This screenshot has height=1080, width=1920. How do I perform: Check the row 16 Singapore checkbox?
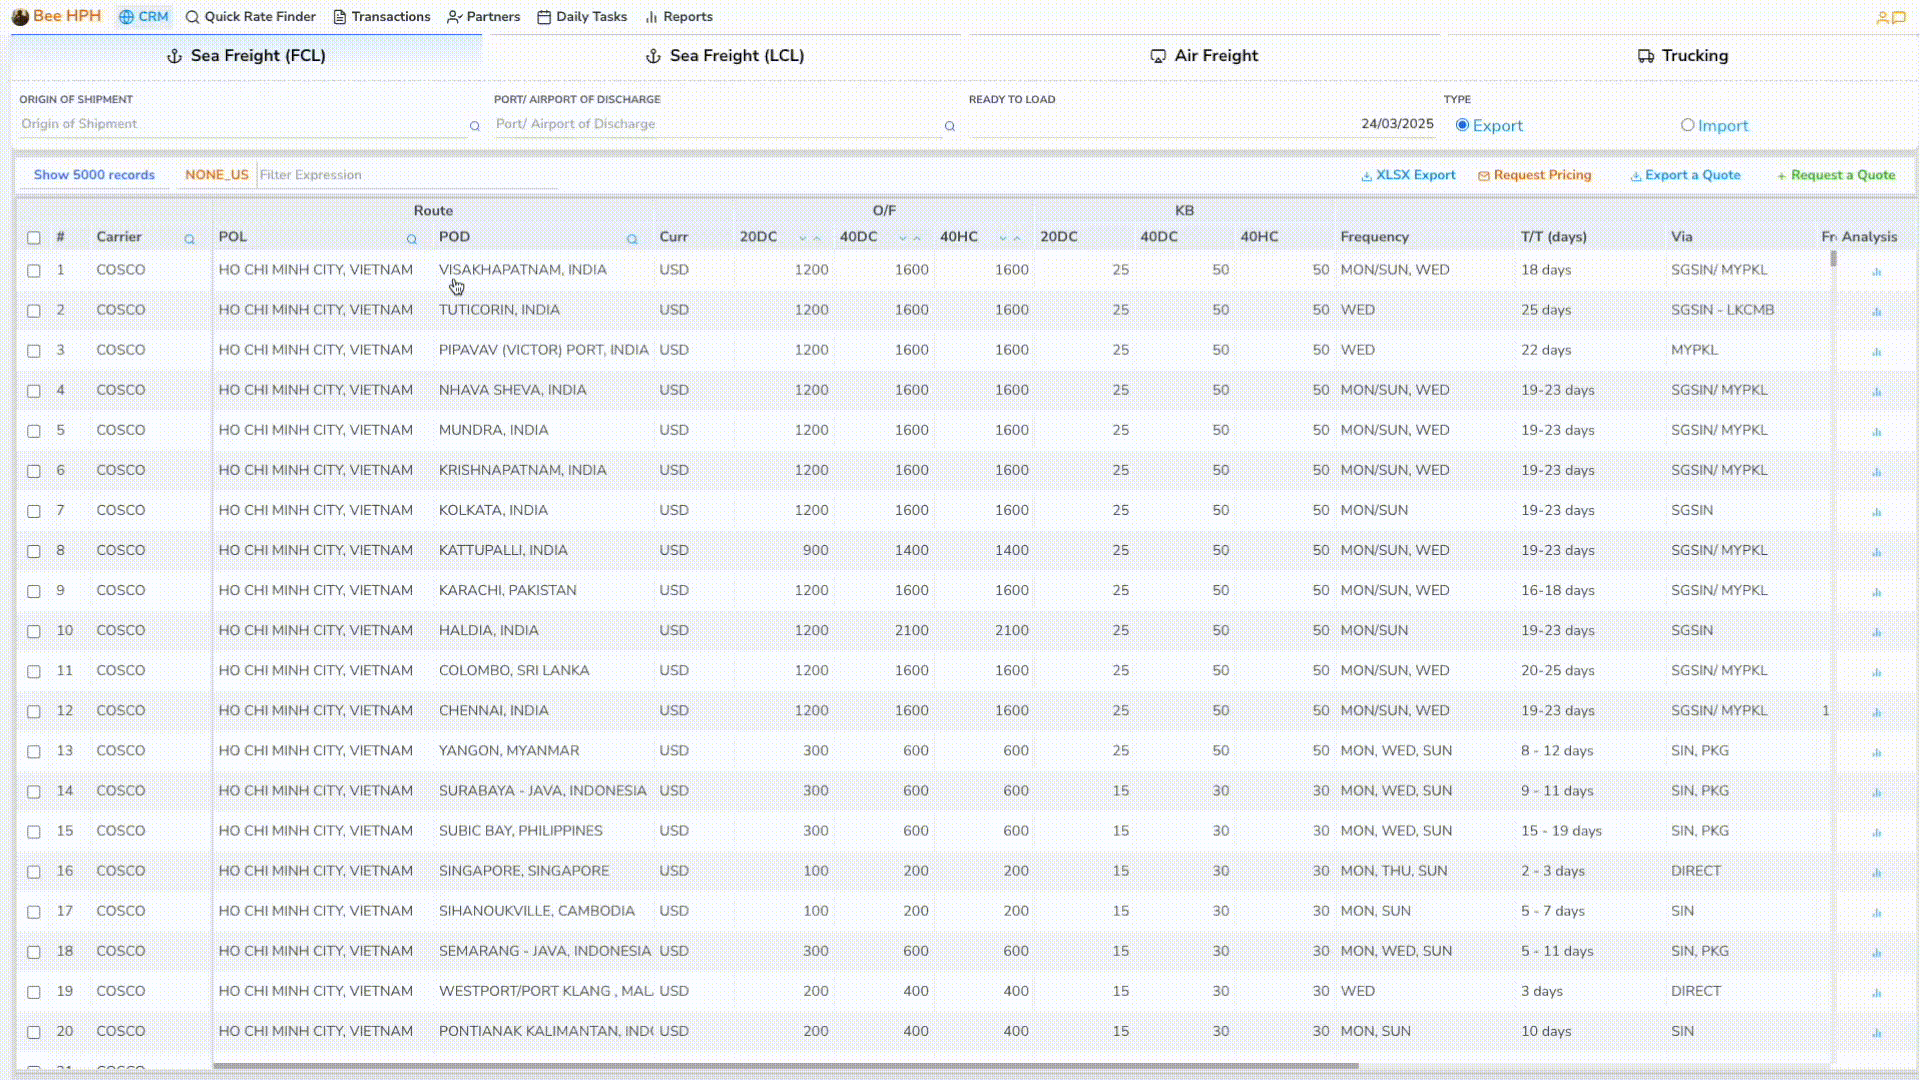[34, 872]
